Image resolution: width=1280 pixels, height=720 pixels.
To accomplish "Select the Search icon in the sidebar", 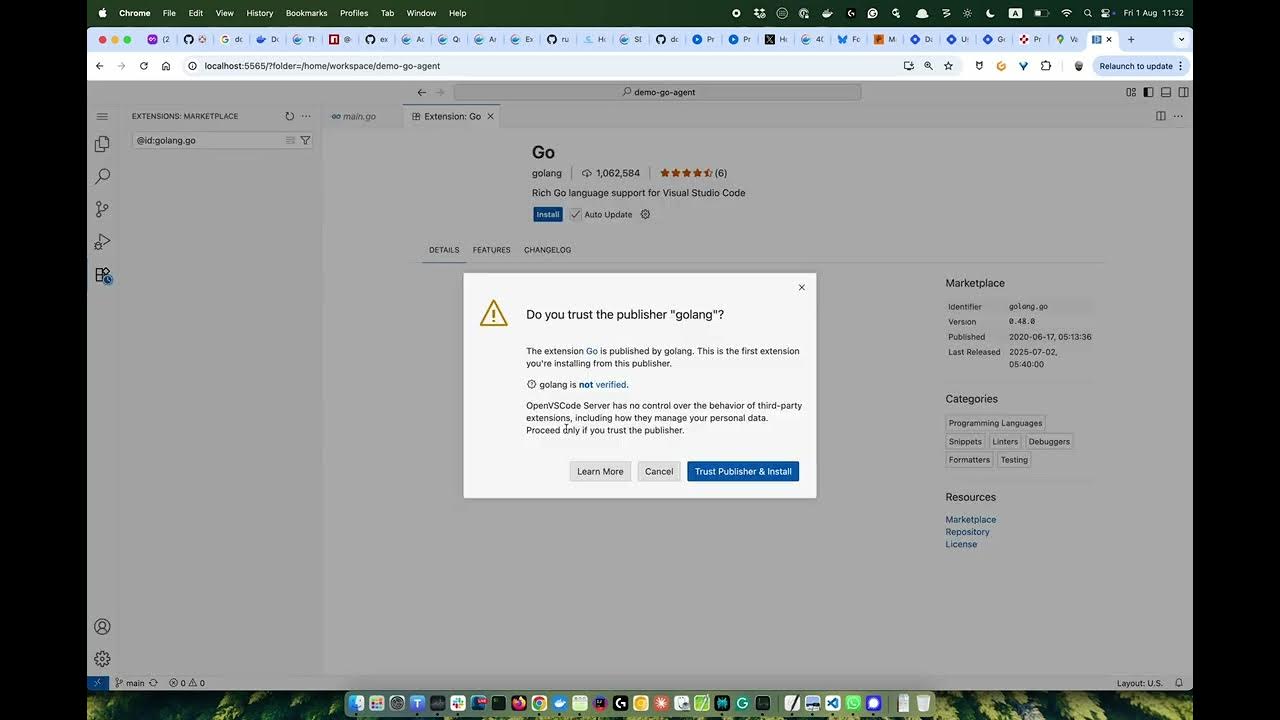I will pos(101,176).
